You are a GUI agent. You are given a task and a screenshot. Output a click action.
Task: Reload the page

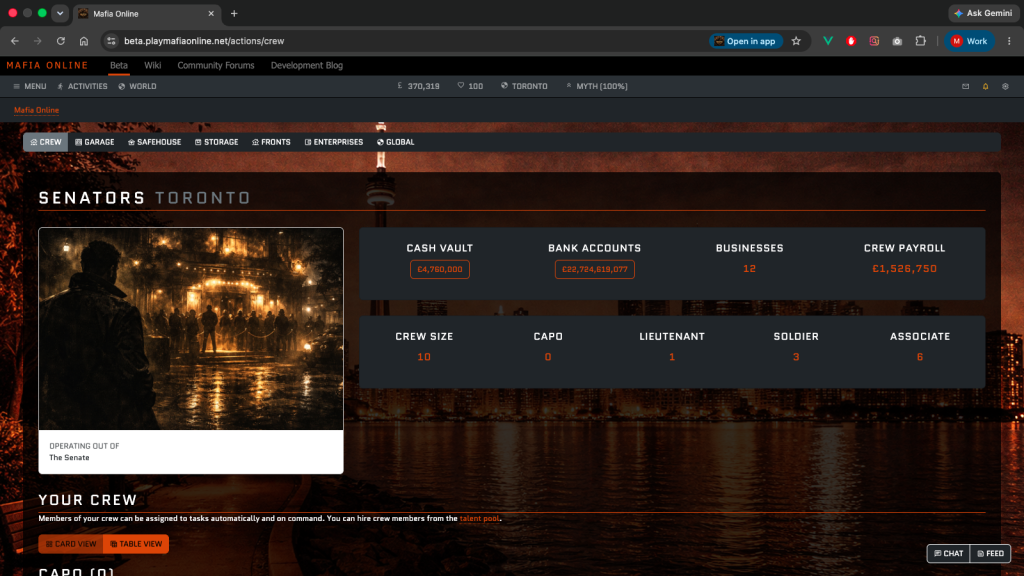(61, 40)
